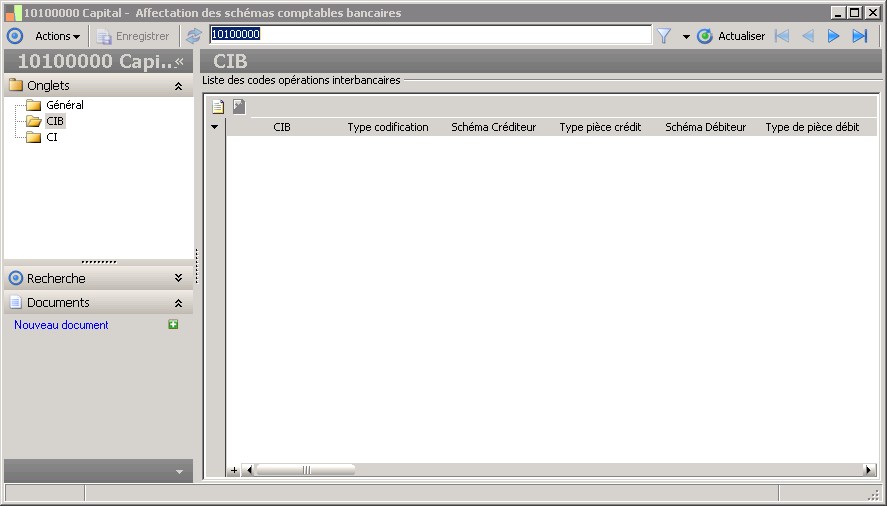Collapse the Documents section
887x506 pixels.
pyautogui.click(x=178, y=303)
